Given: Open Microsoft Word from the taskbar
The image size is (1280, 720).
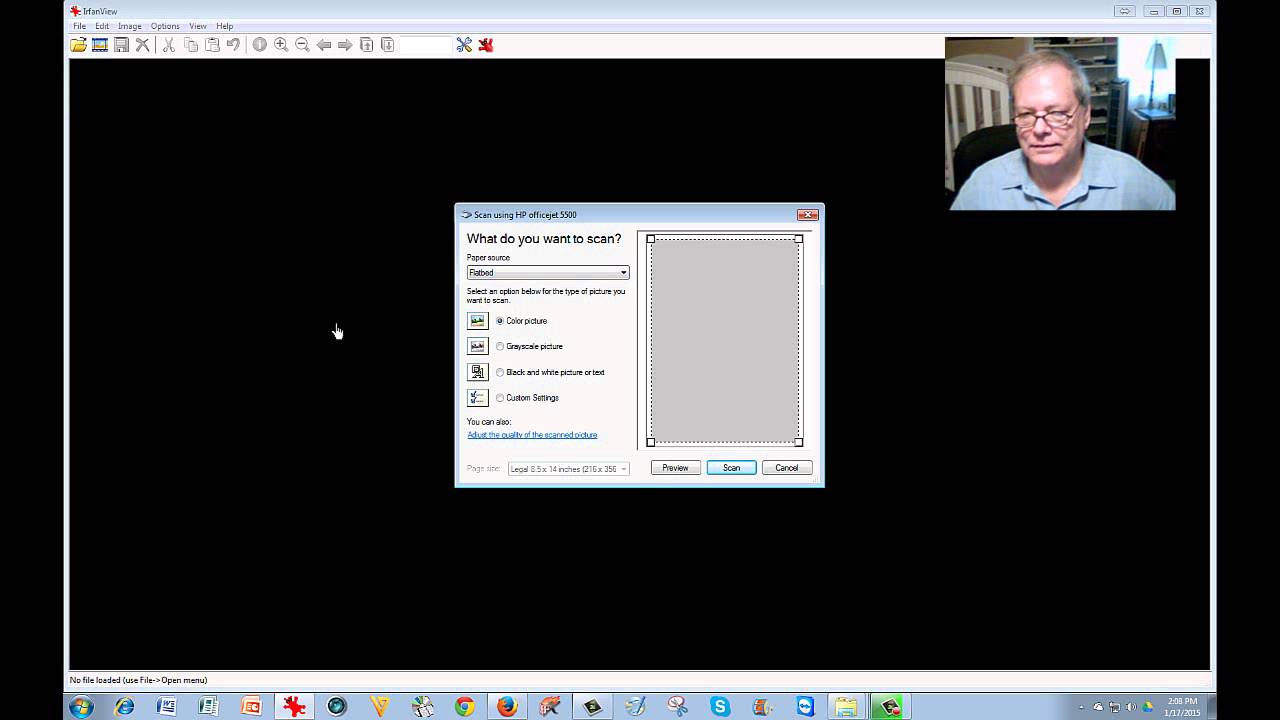Looking at the screenshot, I should click(x=167, y=707).
